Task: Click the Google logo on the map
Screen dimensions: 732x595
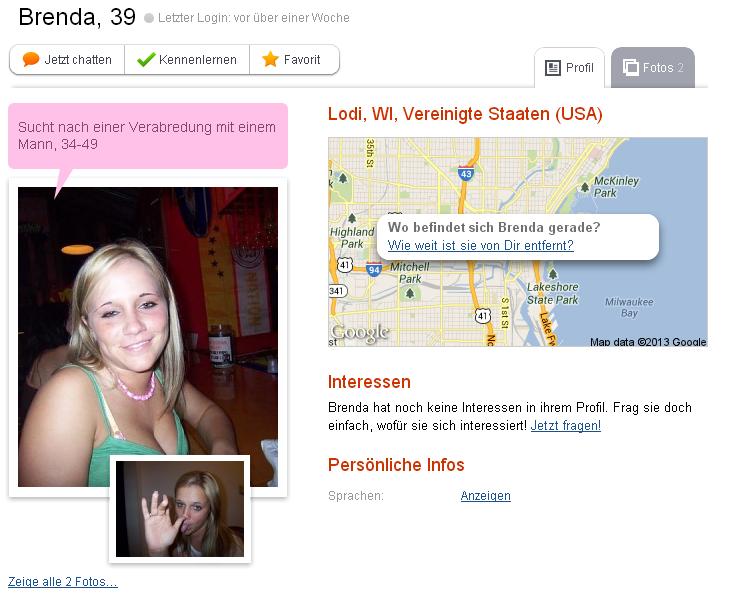Action: click(x=359, y=332)
